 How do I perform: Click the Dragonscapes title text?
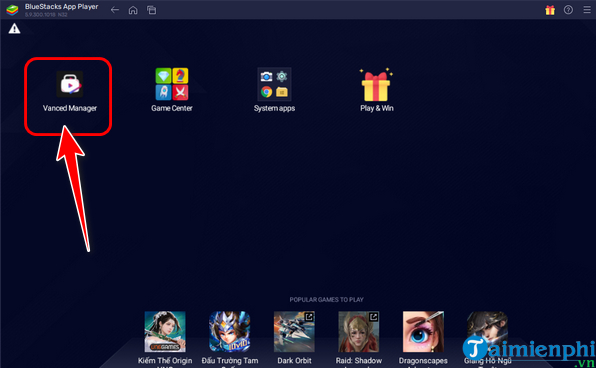click(x=423, y=360)
